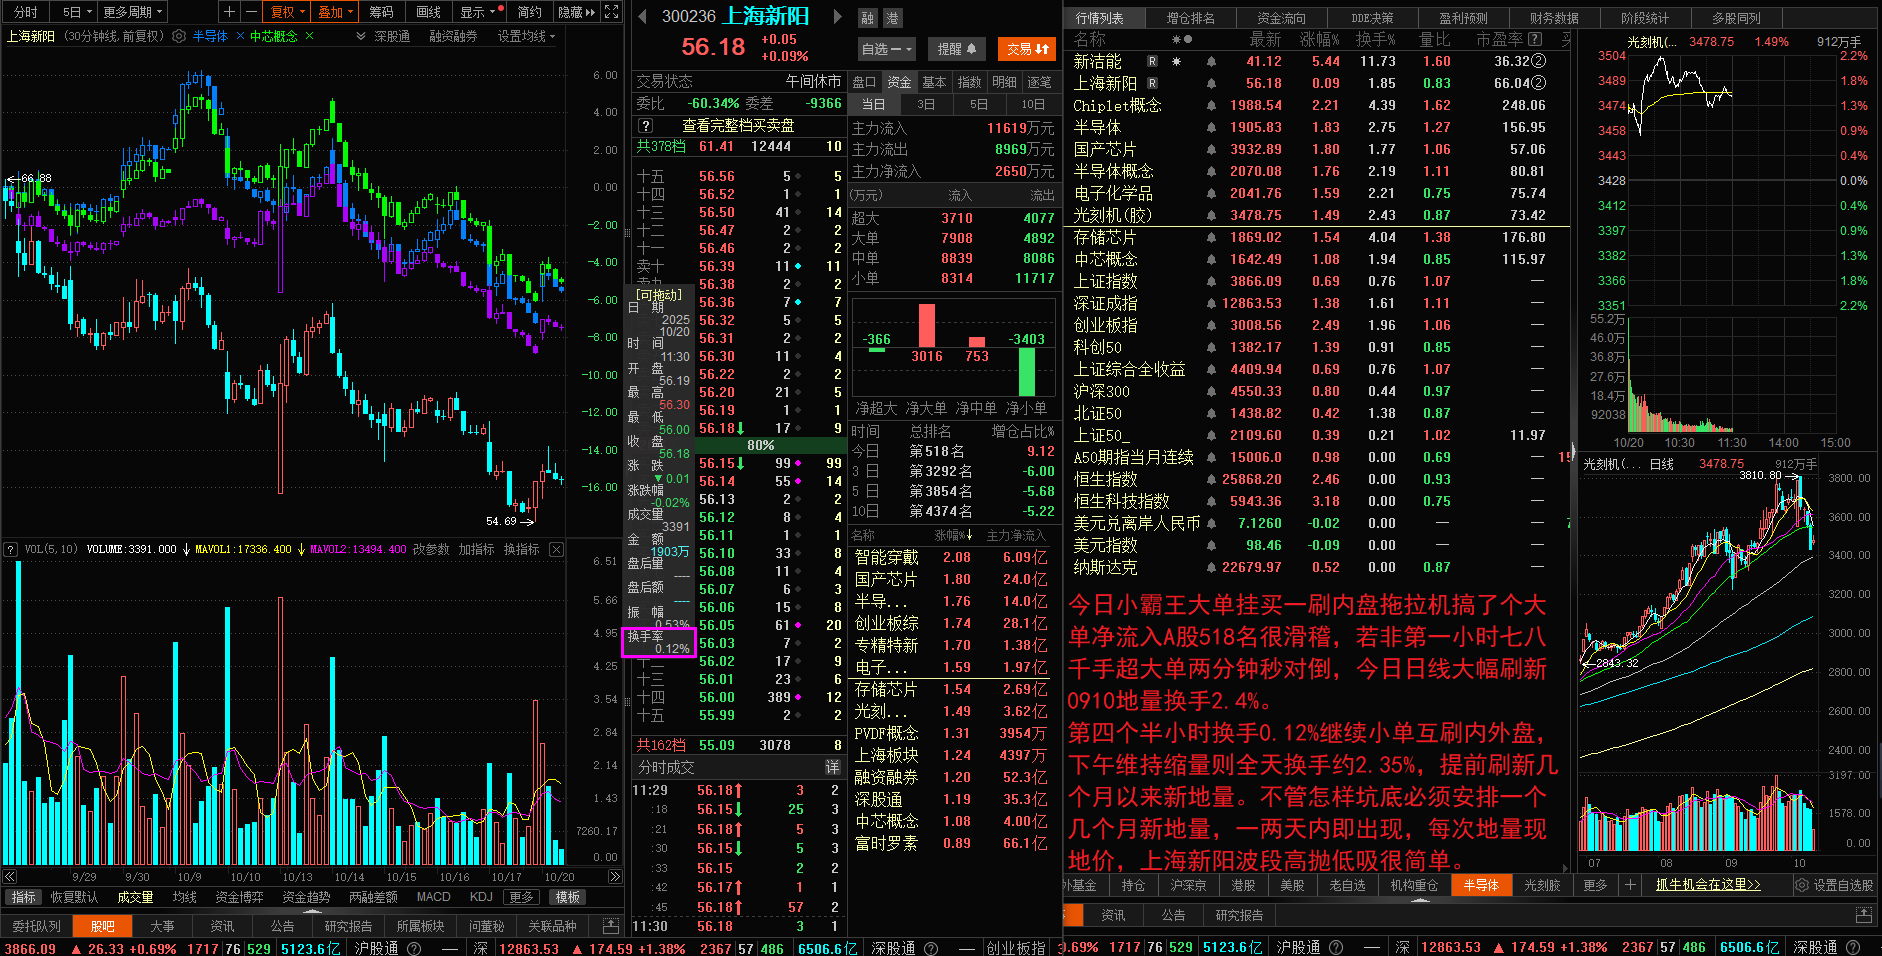
Task: Expand the 叠加 overlay dropdown
Action: [335, 12]
